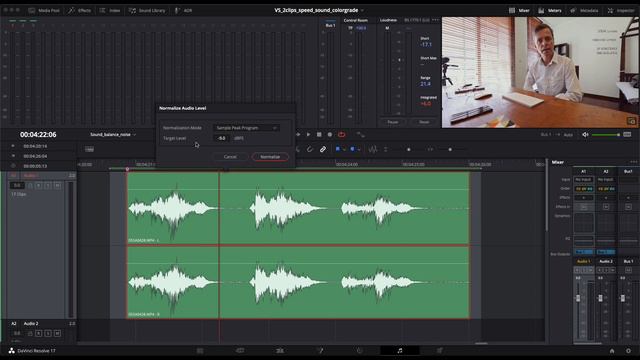
Task: Cancel the Normalize Audio Level dialog
Action: [x=230, y=157]
